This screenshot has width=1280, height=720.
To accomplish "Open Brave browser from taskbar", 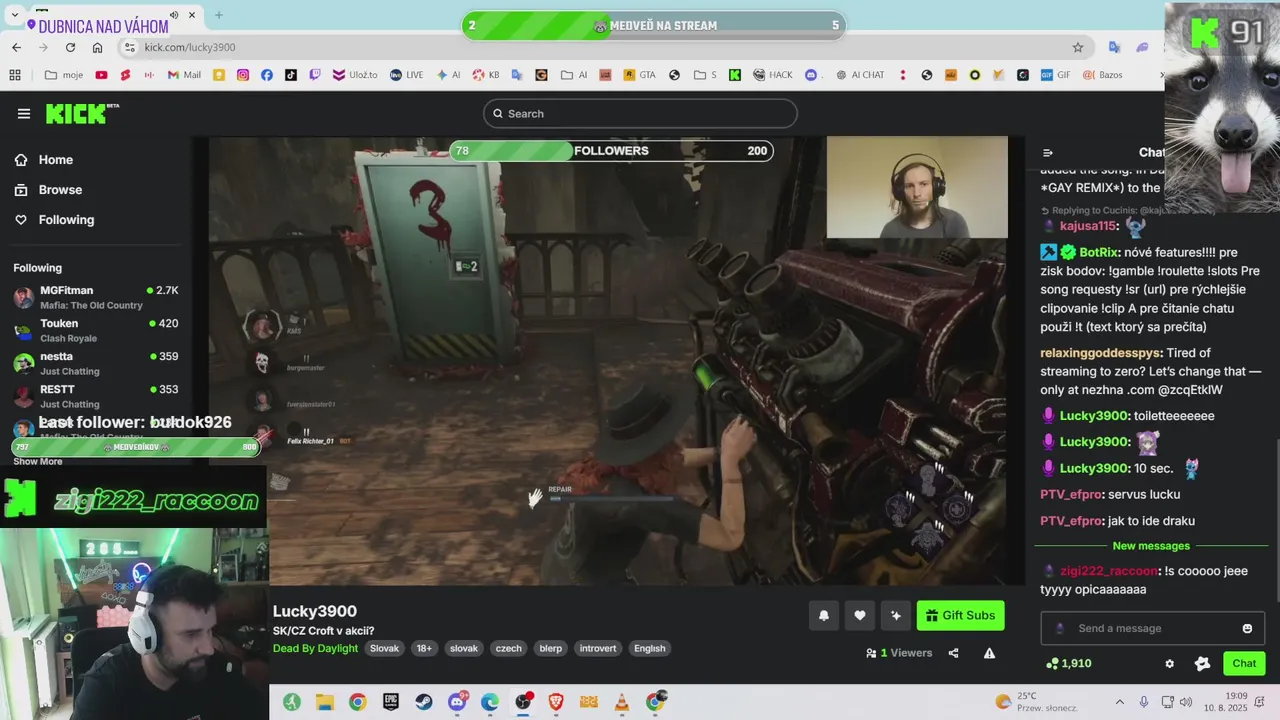I will pos(556,702).
